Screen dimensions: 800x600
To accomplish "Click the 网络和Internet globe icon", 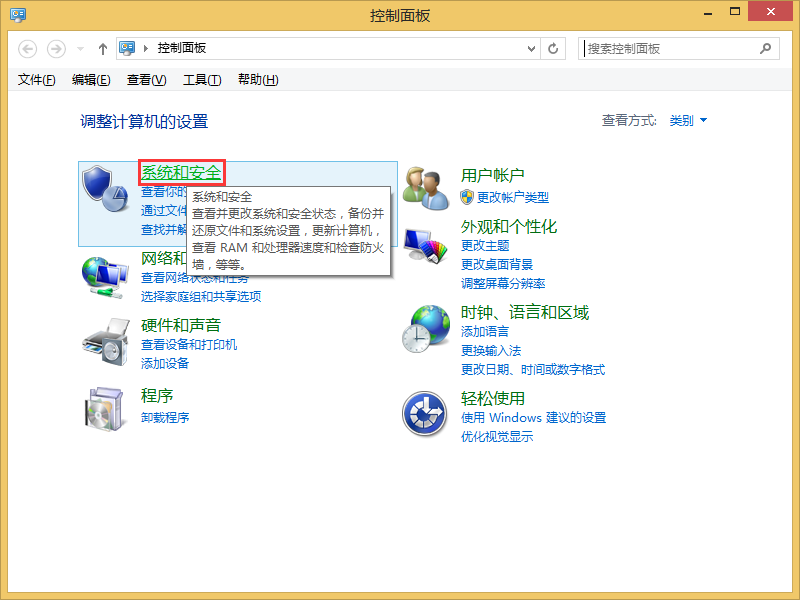I will click(x=104, y=275).
